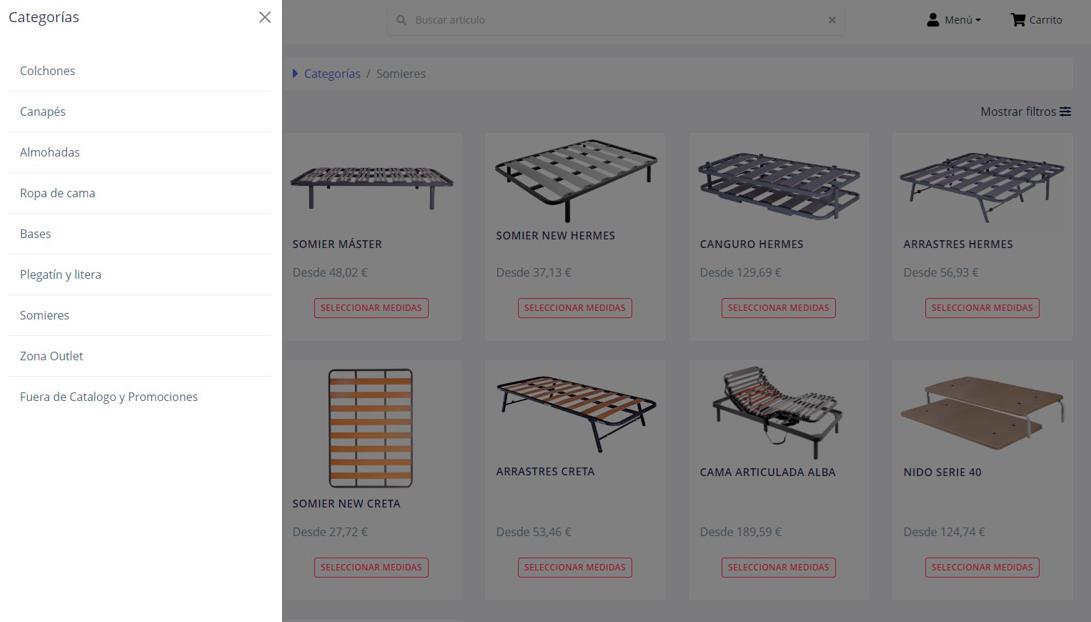
Task: Select Almohadas from the category list
Action: (x=49, y=152)
